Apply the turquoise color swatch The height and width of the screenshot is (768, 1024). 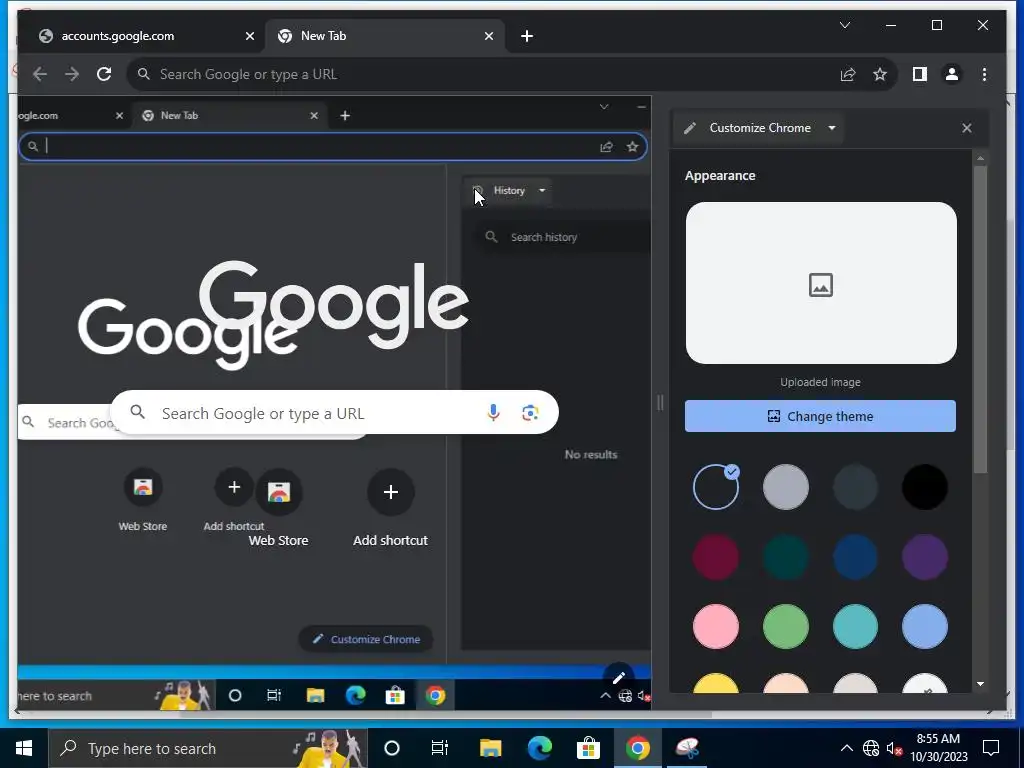click(x=855, y=627)
